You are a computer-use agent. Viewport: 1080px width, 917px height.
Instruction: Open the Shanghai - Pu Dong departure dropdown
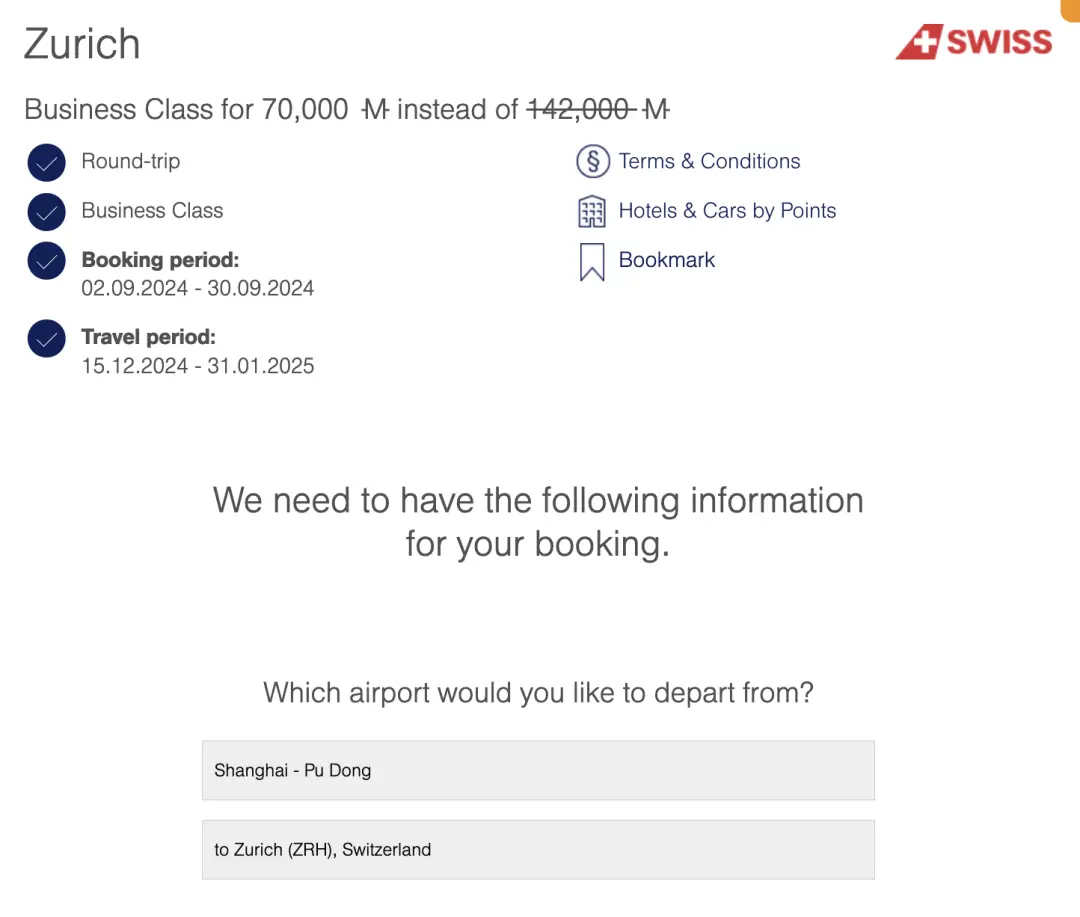538,770
